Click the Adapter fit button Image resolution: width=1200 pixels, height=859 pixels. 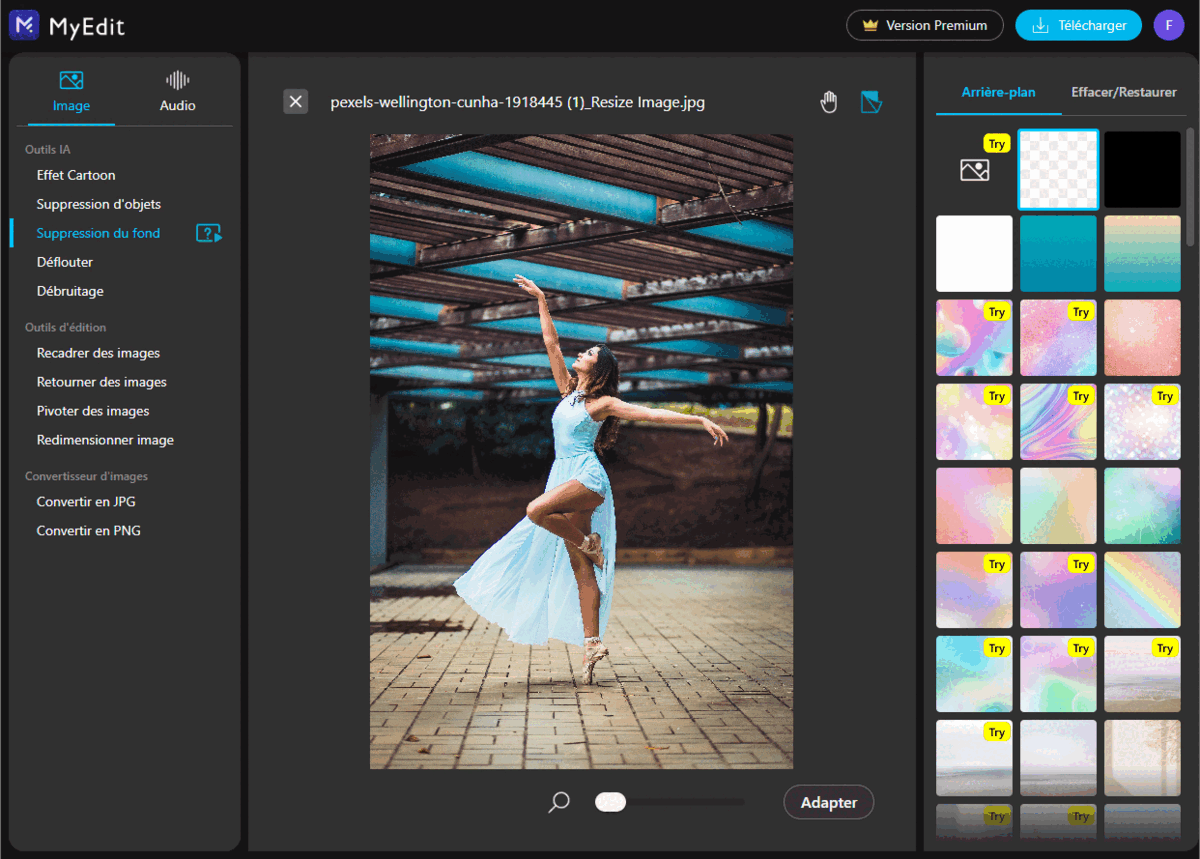tap(828, 802)
